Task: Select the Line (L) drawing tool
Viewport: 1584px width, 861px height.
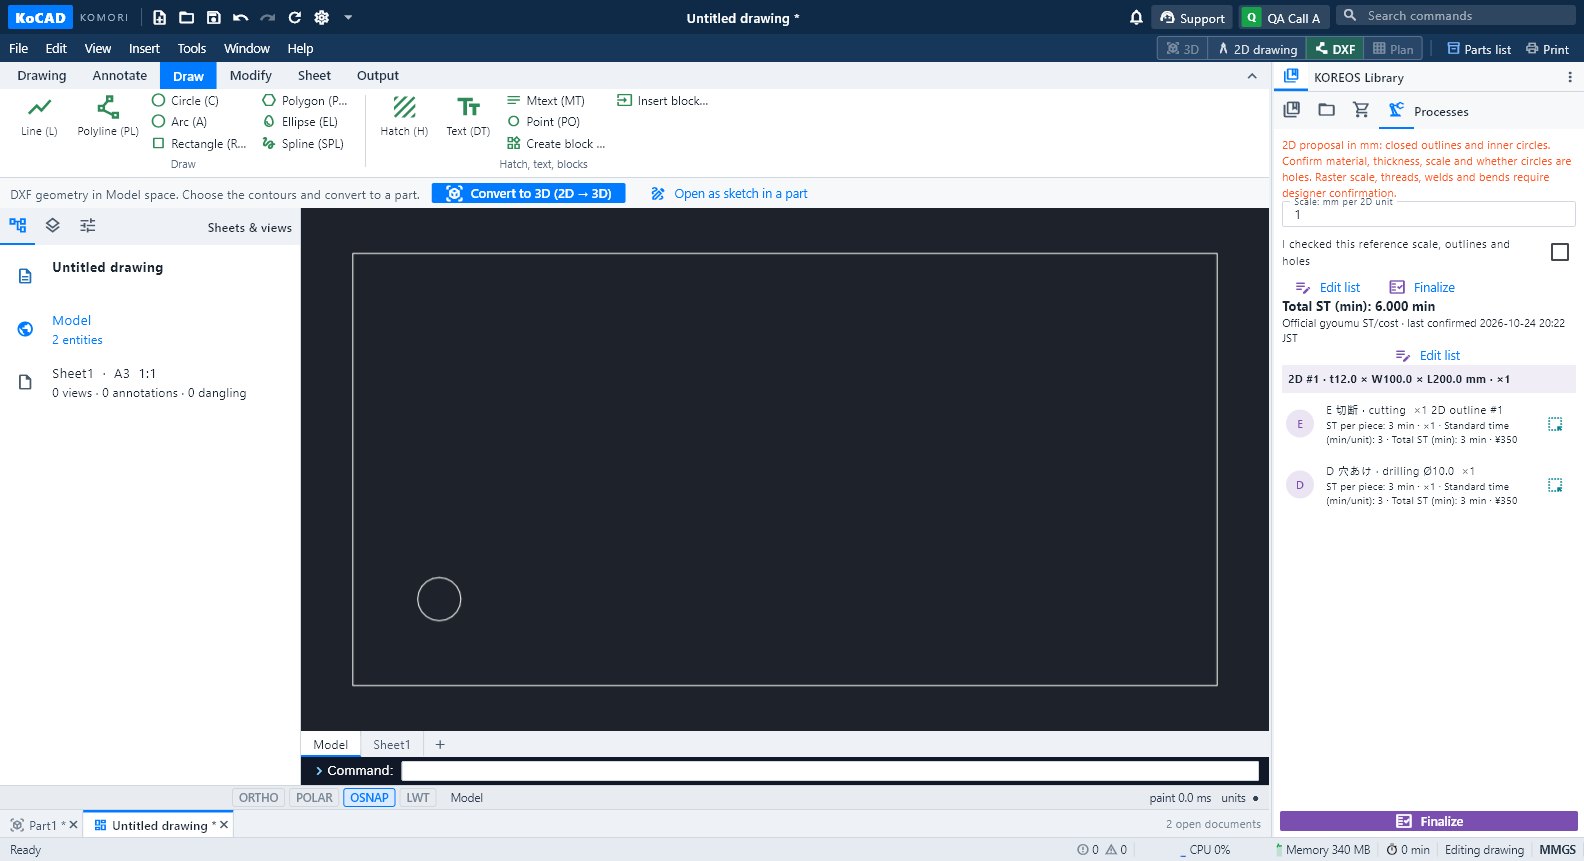Action: click(x=39, y=116)
